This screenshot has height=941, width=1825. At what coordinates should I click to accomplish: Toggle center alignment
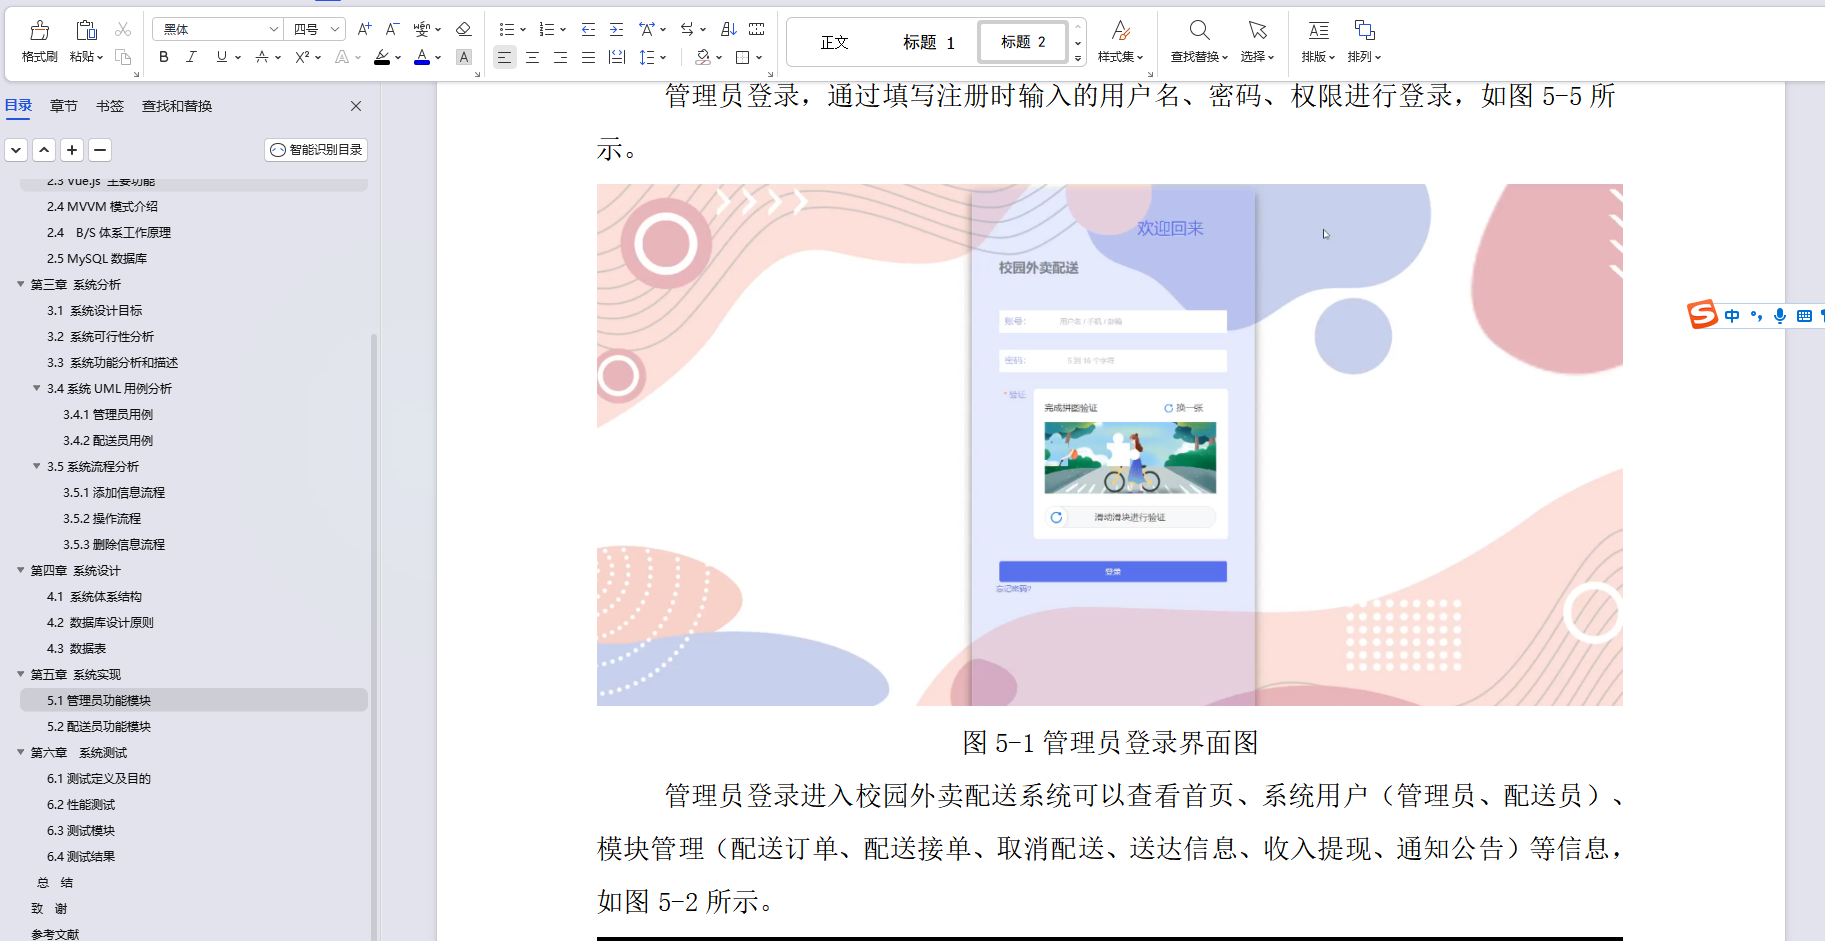coord(533,57)
